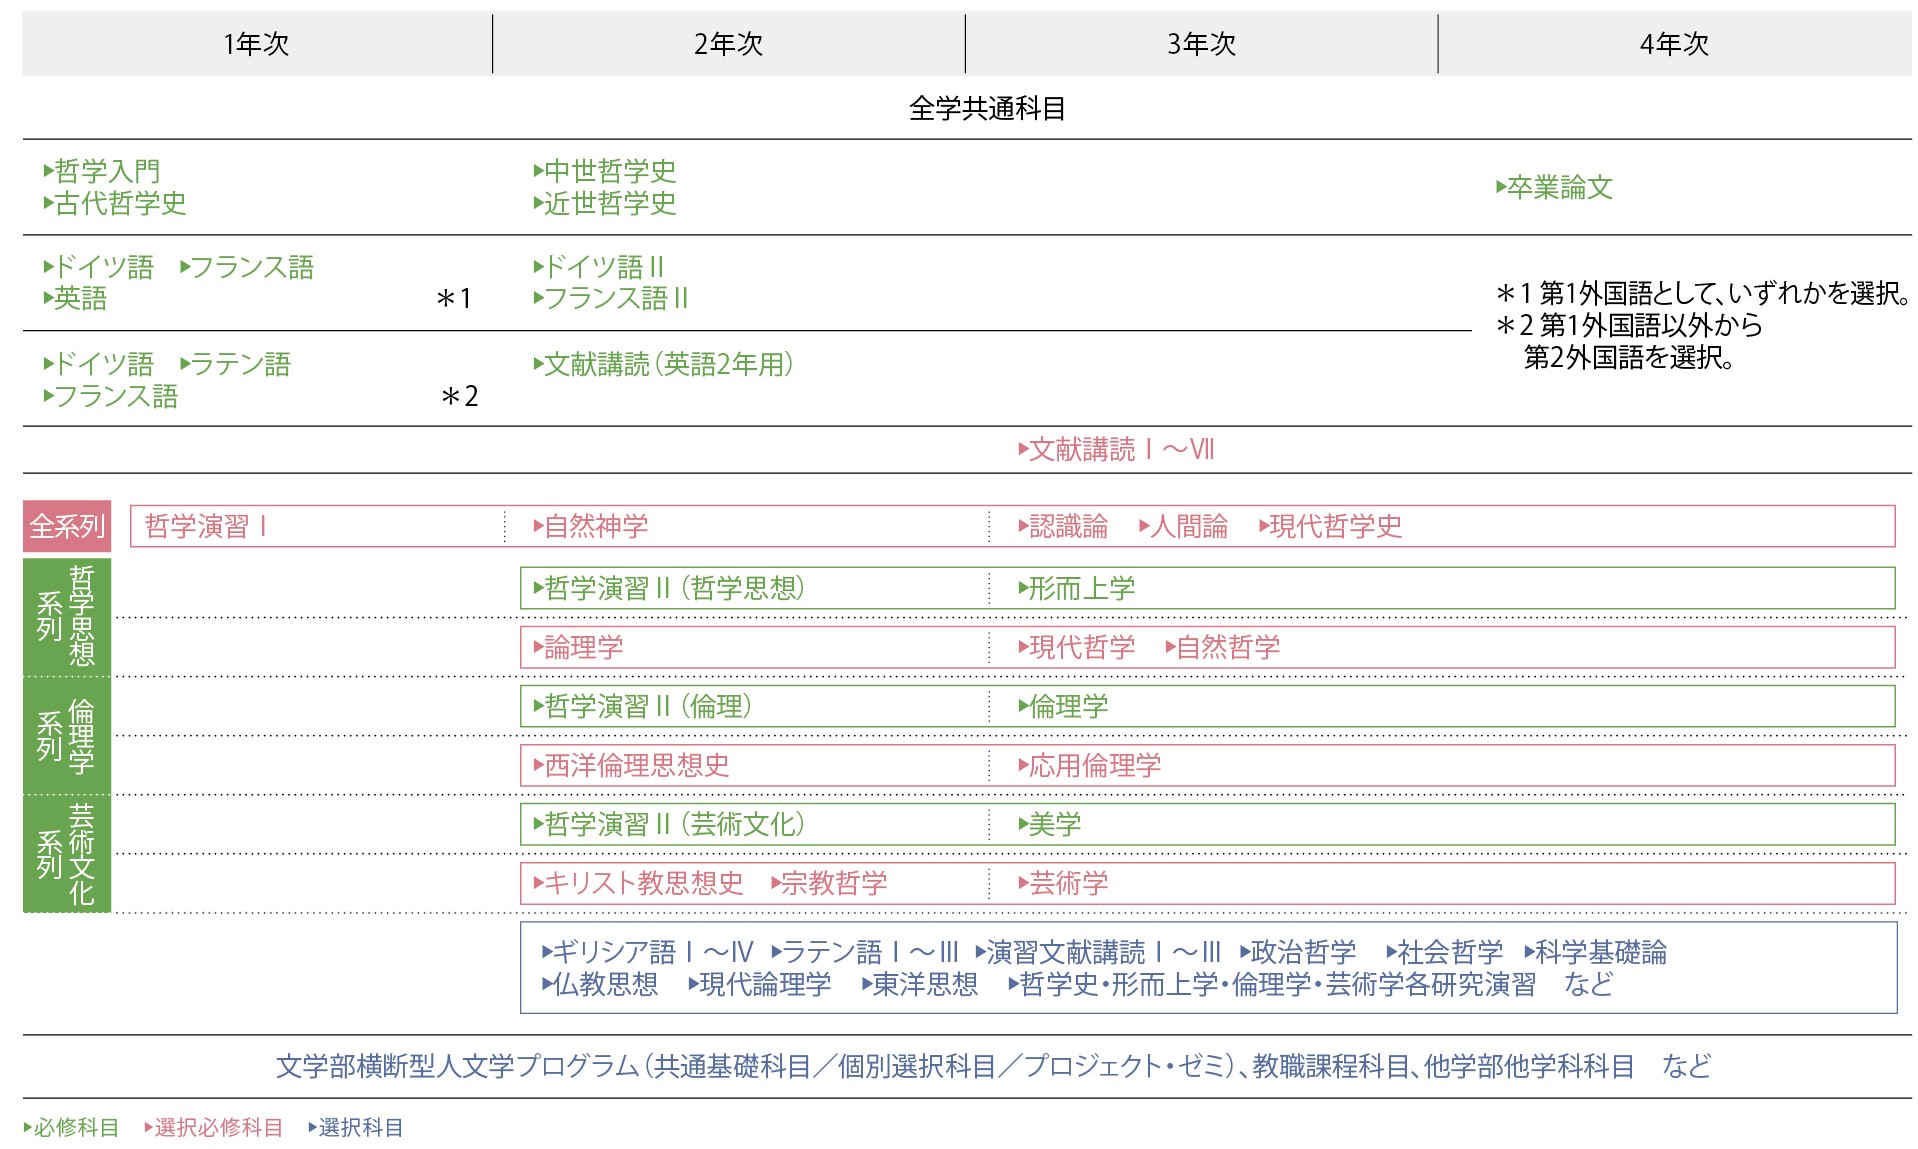Click the 4年次 column header
The height and width of the screenshot is (1149, 1918).
coord(1675,44)
